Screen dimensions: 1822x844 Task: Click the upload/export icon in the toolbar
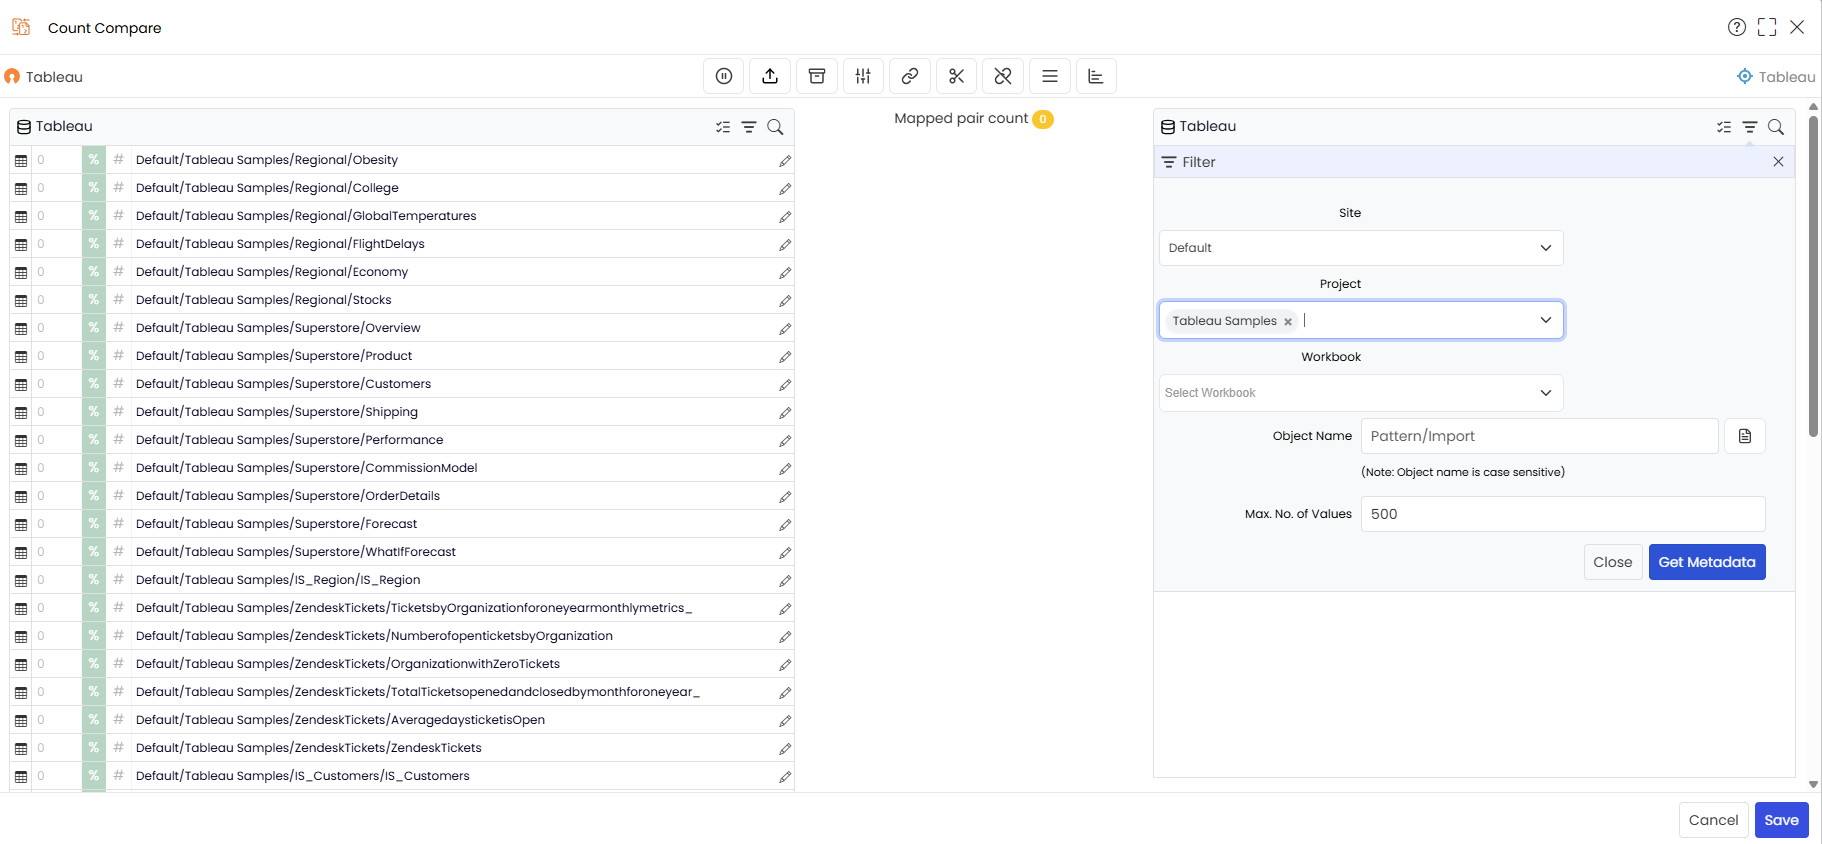(x=770, y=76)
